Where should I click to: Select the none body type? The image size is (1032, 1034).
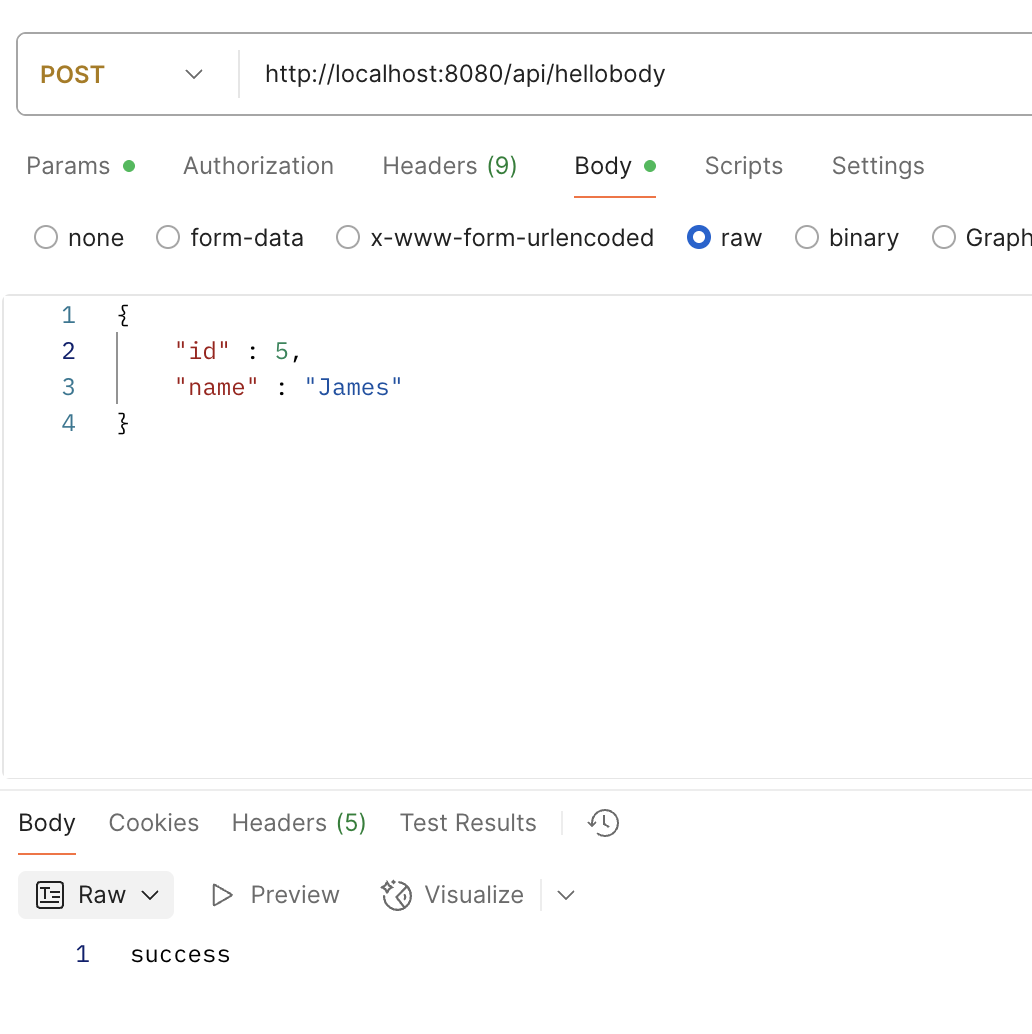coord(46,238)
